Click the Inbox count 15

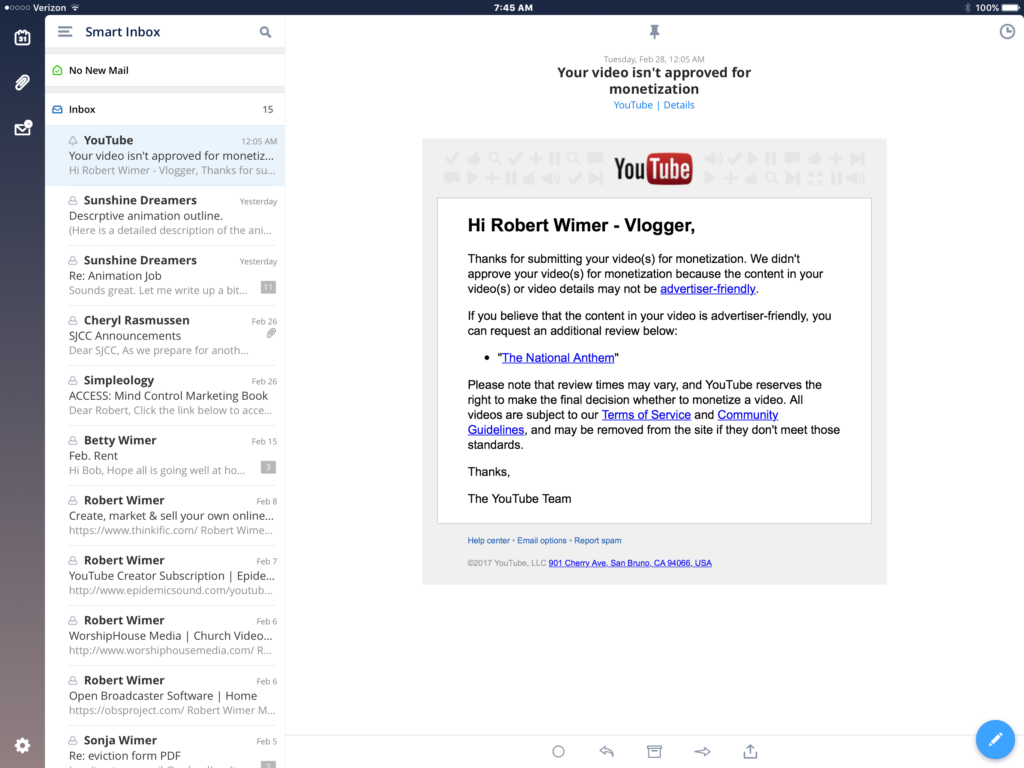(x=268, y=109)
